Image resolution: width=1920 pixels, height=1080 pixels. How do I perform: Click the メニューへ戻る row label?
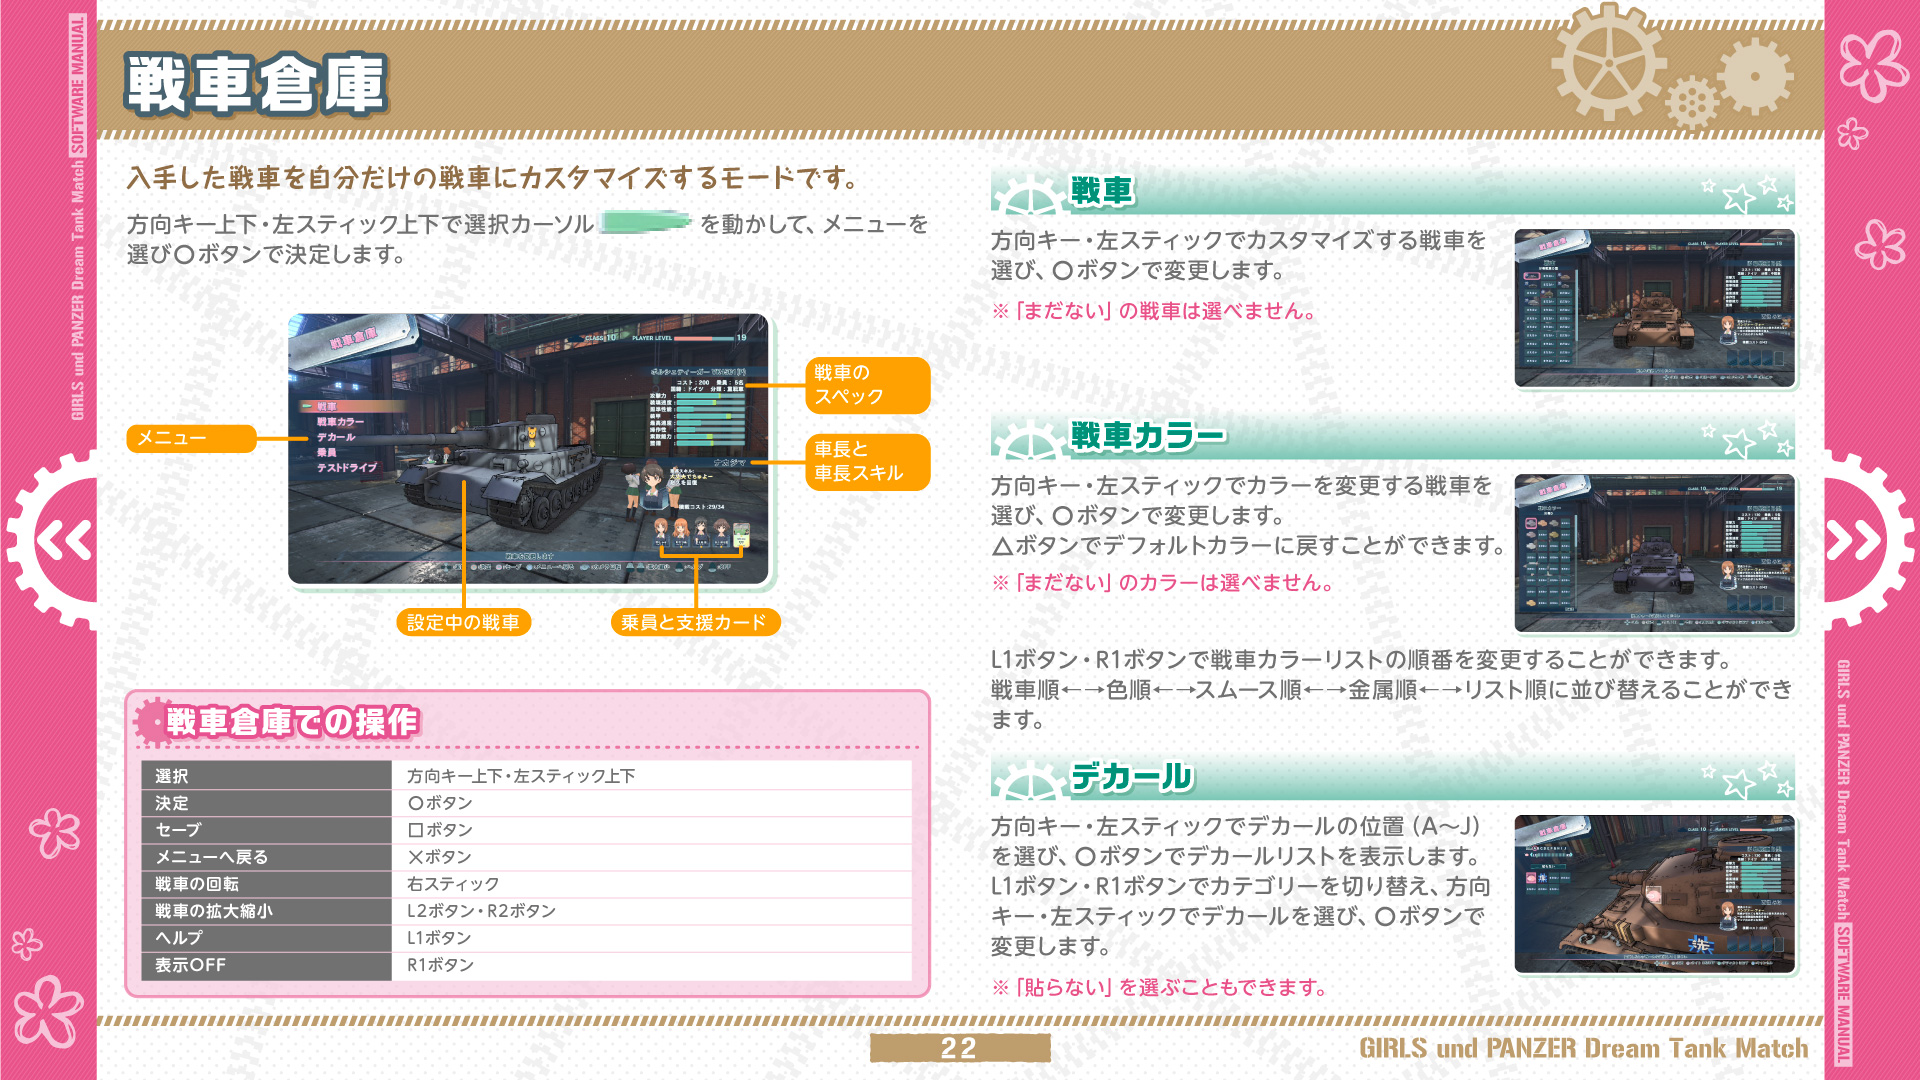coord(266,857)
